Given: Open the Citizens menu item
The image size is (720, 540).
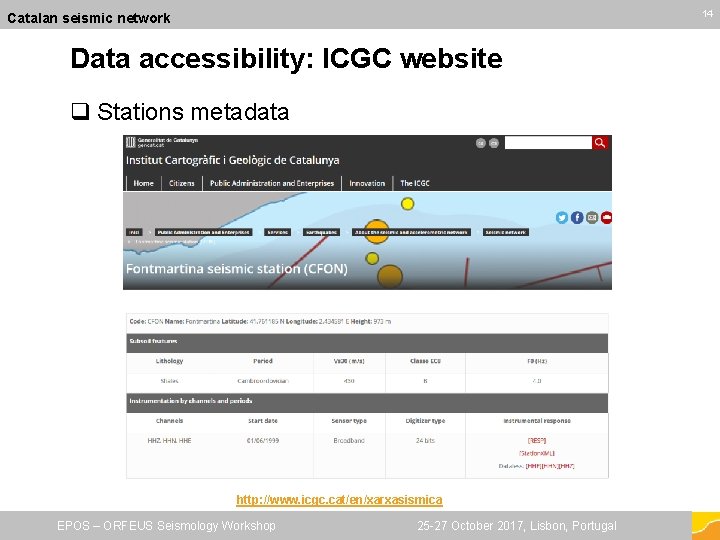Looking at the screenshot, I should point(181,183).
